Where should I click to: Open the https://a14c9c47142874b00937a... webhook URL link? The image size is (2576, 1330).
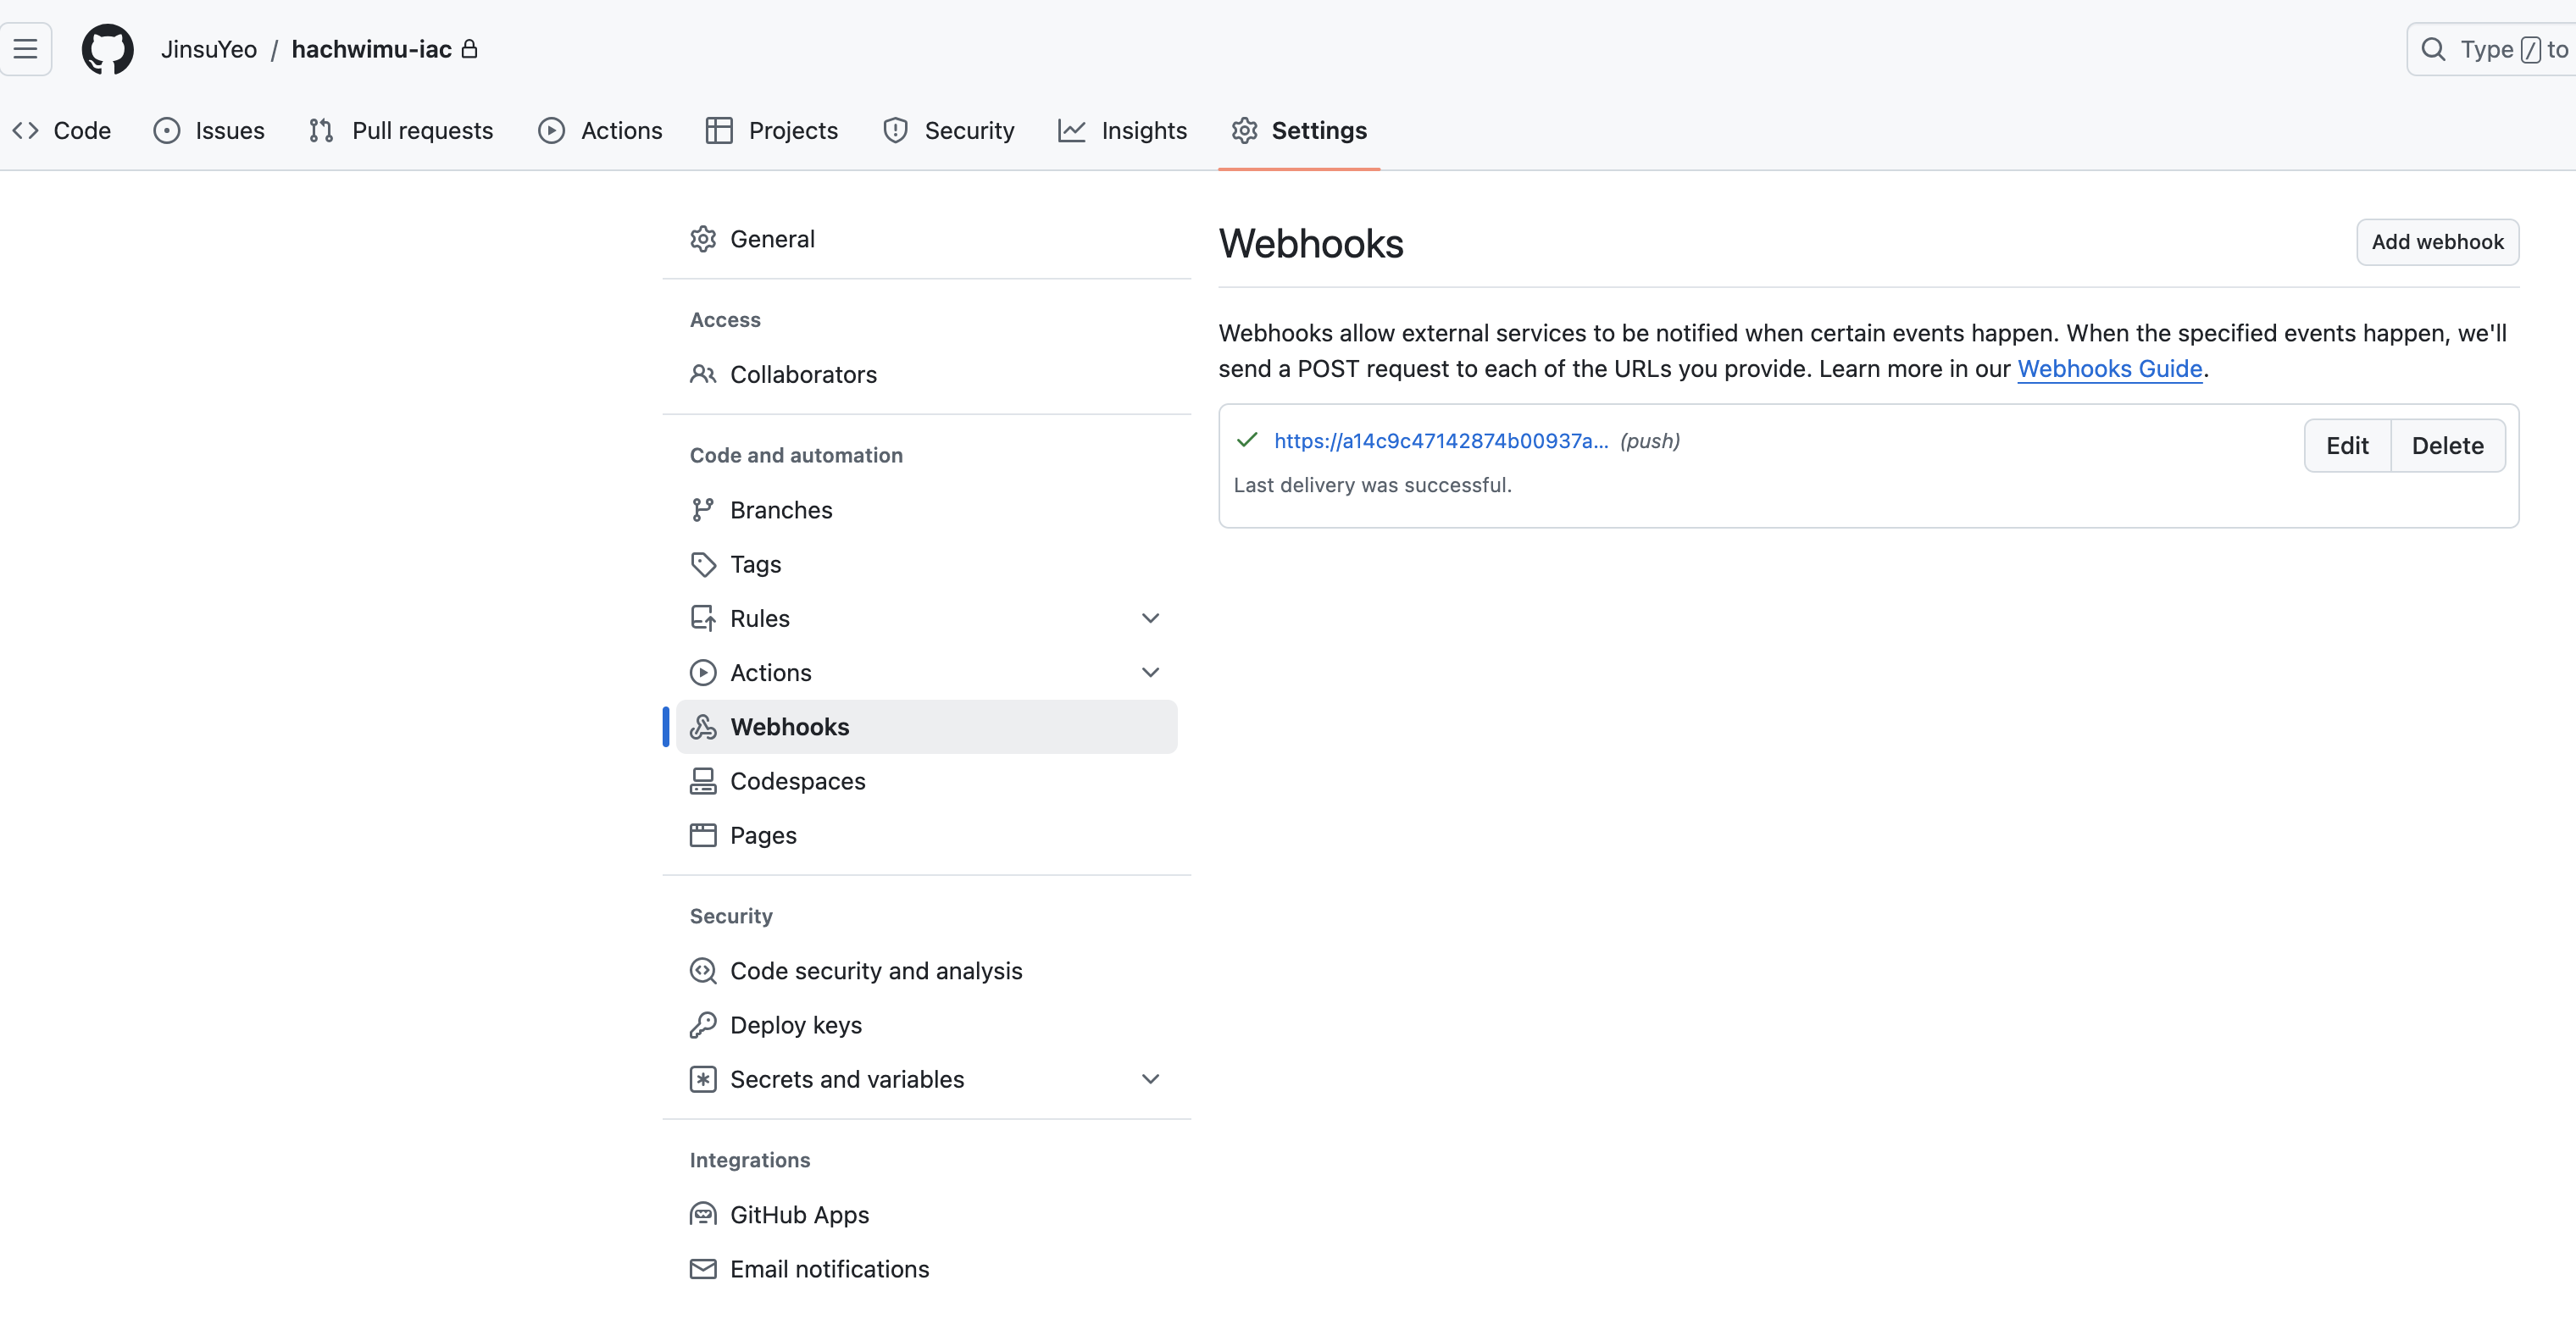pyautogui.click(x=1441, y=441)
